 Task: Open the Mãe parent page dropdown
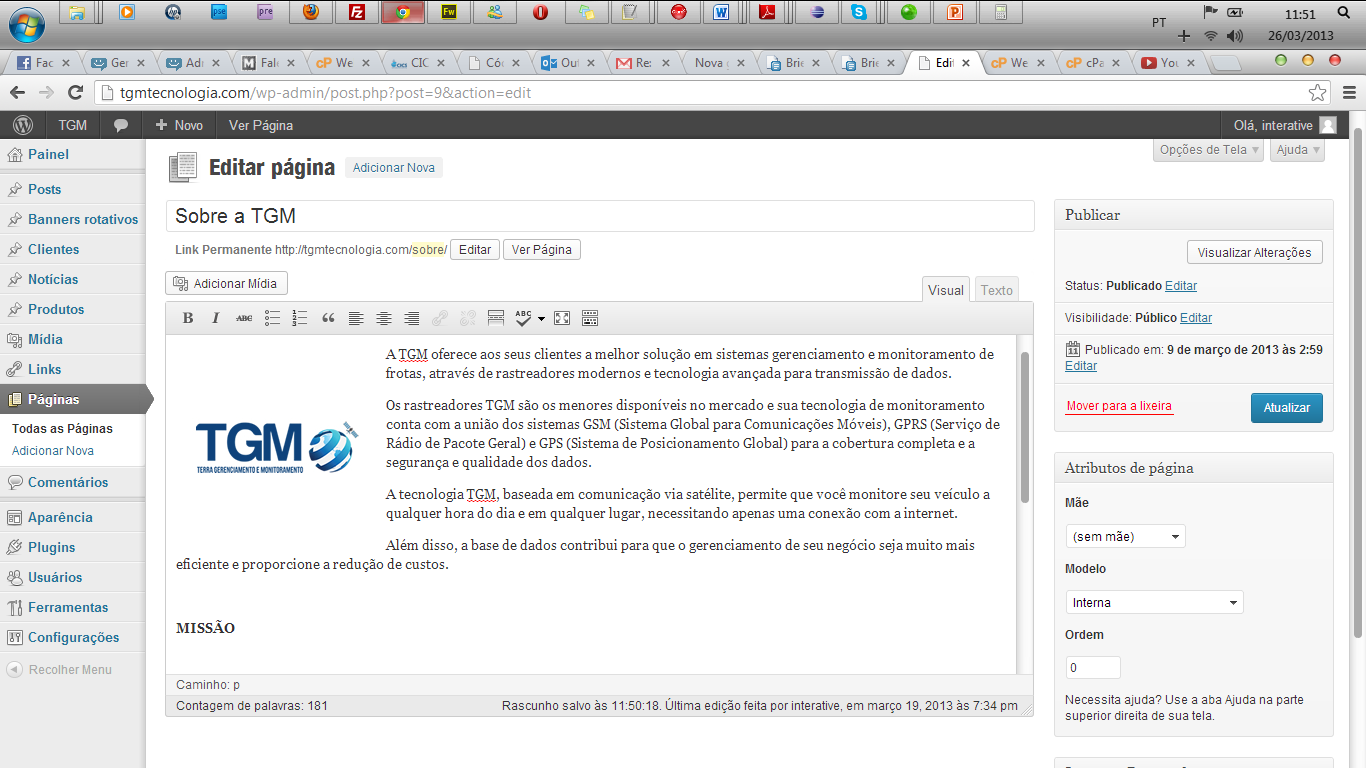tap(1125, 536)
